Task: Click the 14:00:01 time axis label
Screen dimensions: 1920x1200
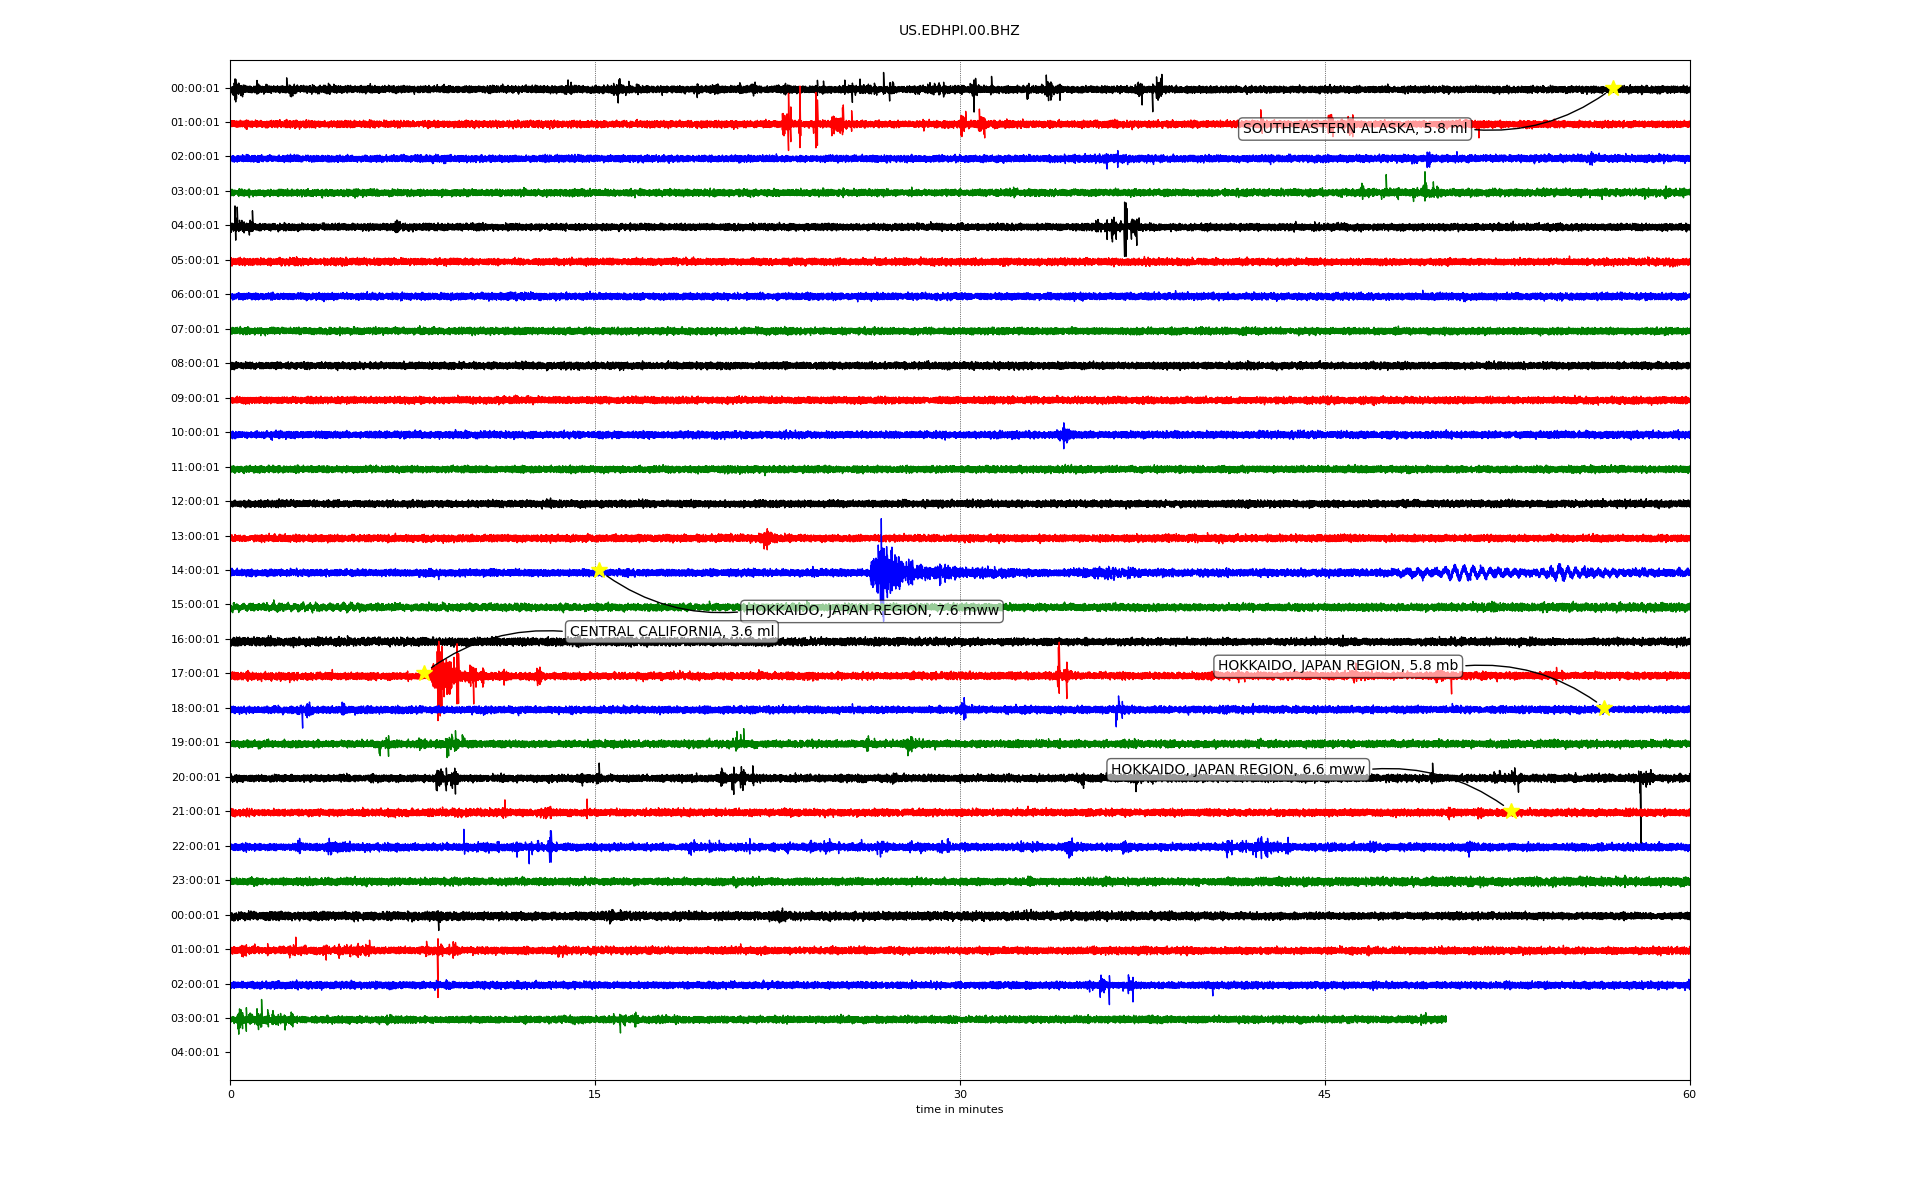Action: click(x=195, y=570)
